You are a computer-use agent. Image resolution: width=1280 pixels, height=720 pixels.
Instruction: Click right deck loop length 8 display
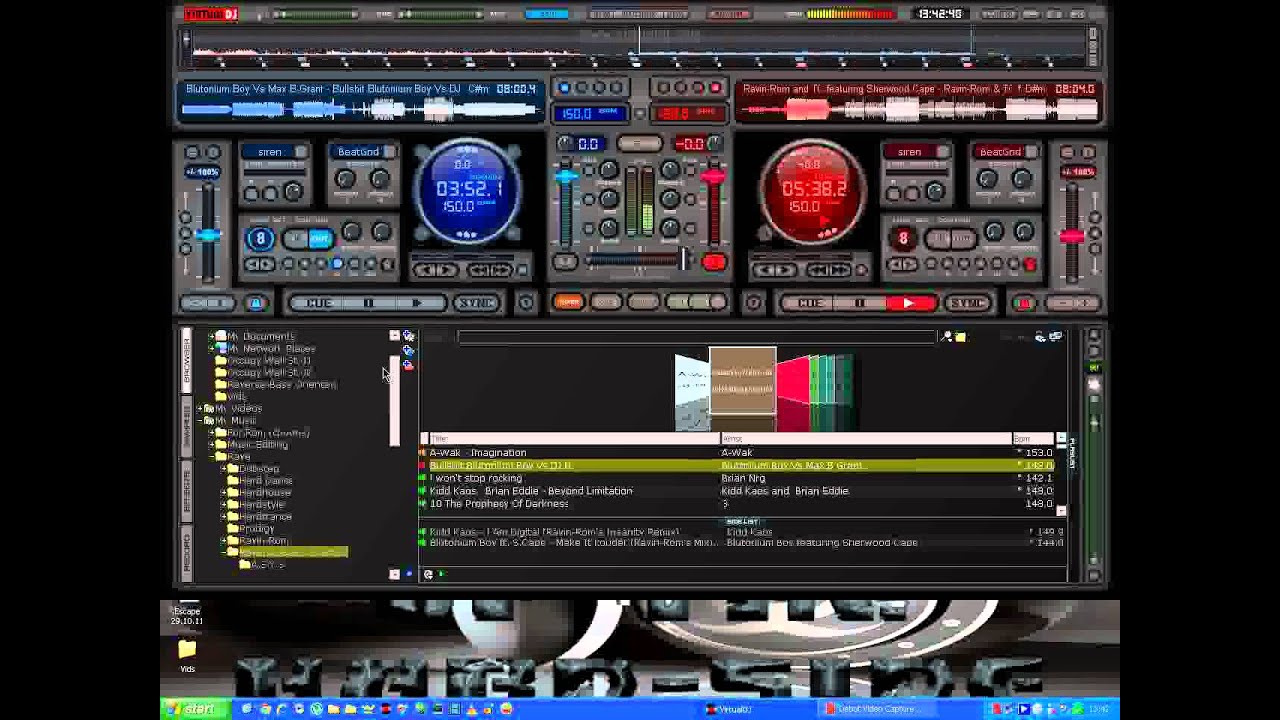[x=903, y=238]
